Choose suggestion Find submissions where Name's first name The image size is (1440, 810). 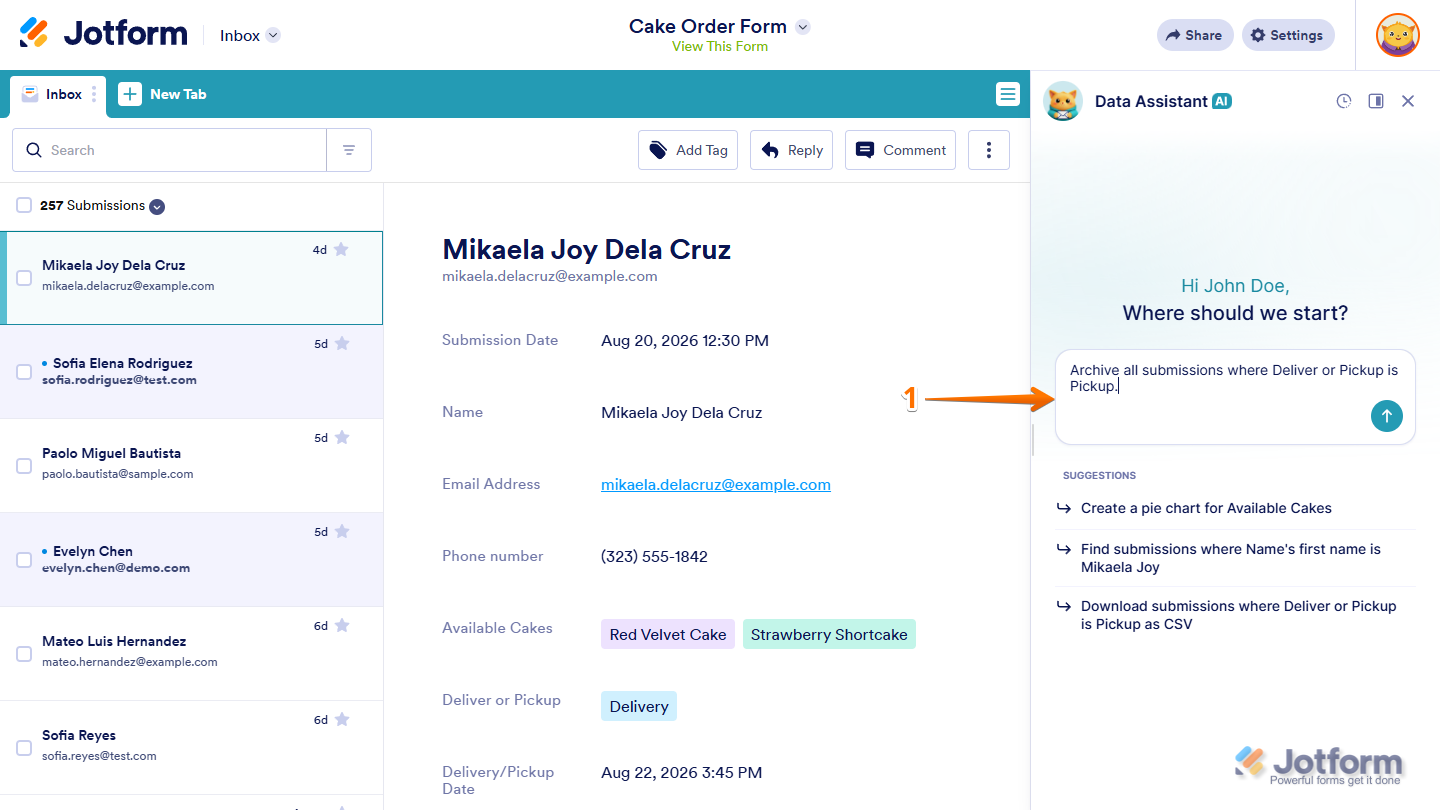(x=1235, y=558)
